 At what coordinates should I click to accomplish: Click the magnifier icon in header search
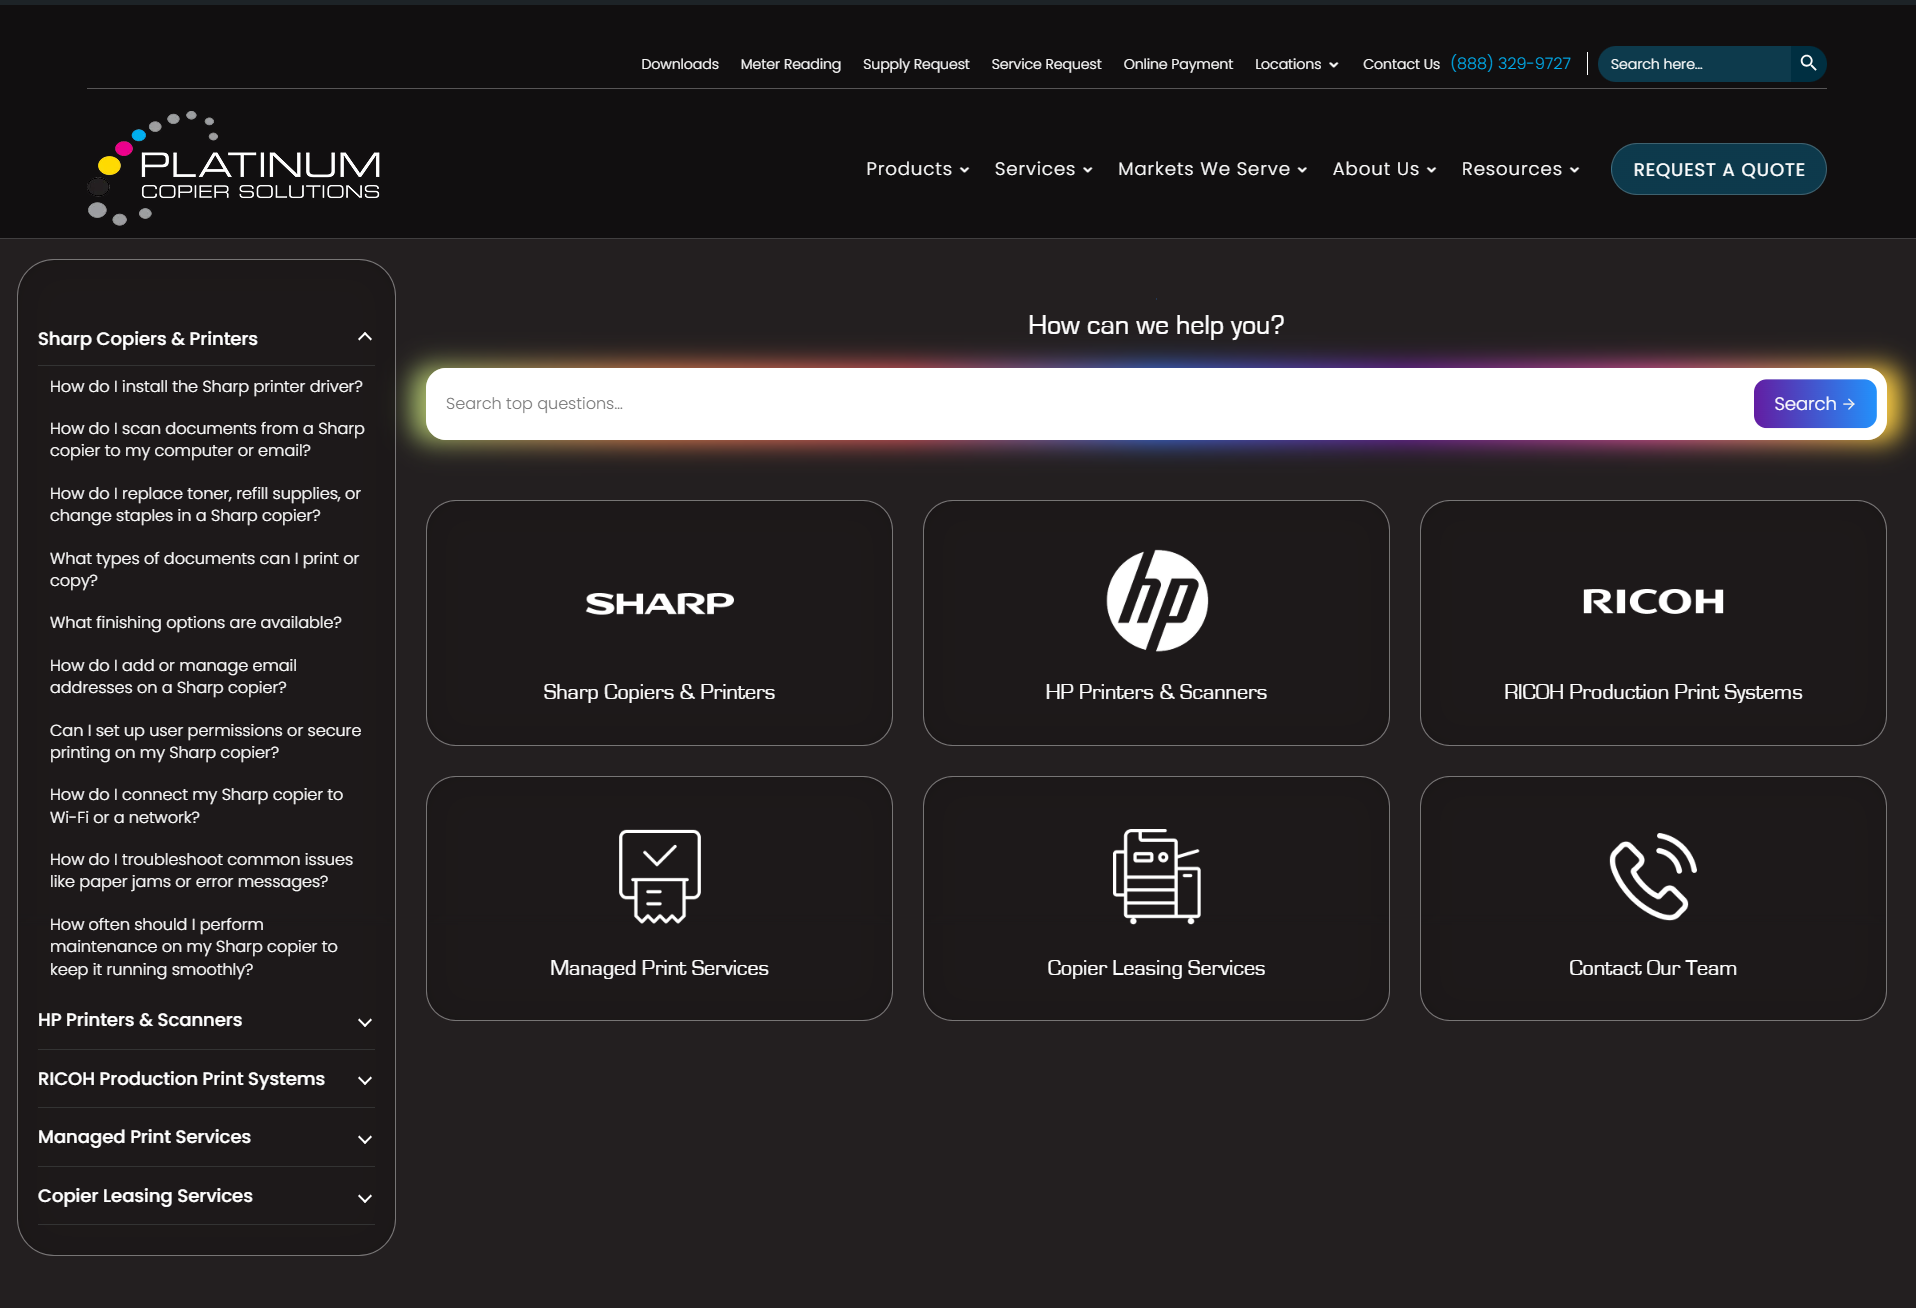pyautogui.click(x=1808, y=63)
